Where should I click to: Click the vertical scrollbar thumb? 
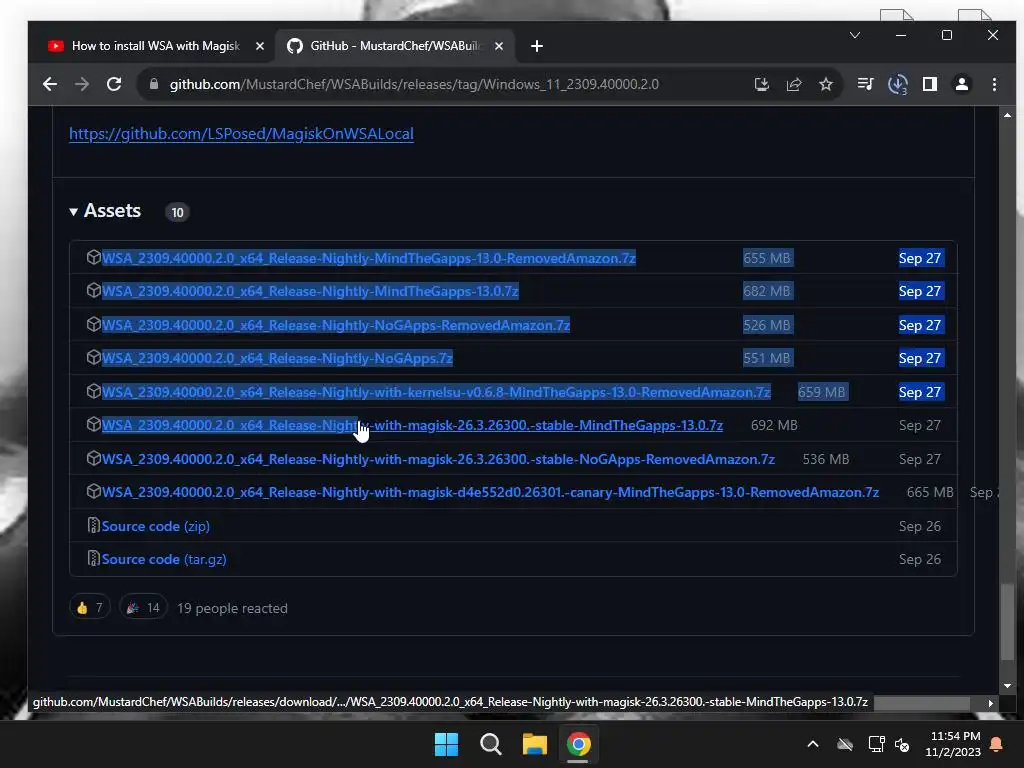(1008, 622)
